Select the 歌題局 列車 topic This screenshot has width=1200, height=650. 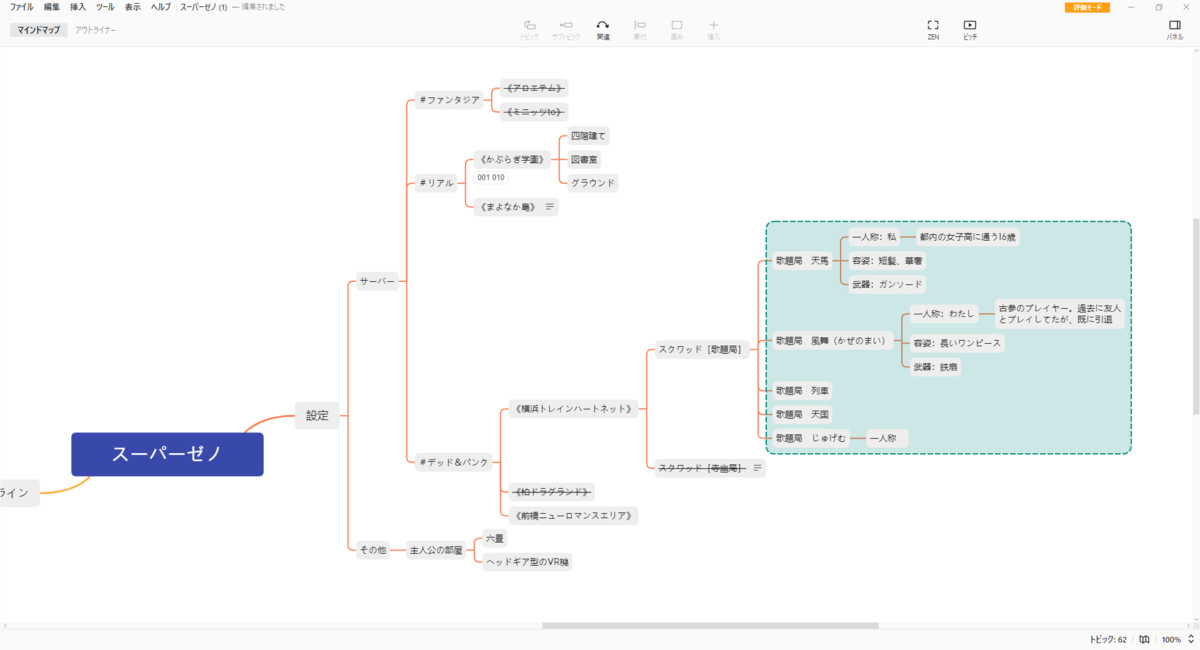(x=803, y=390)
